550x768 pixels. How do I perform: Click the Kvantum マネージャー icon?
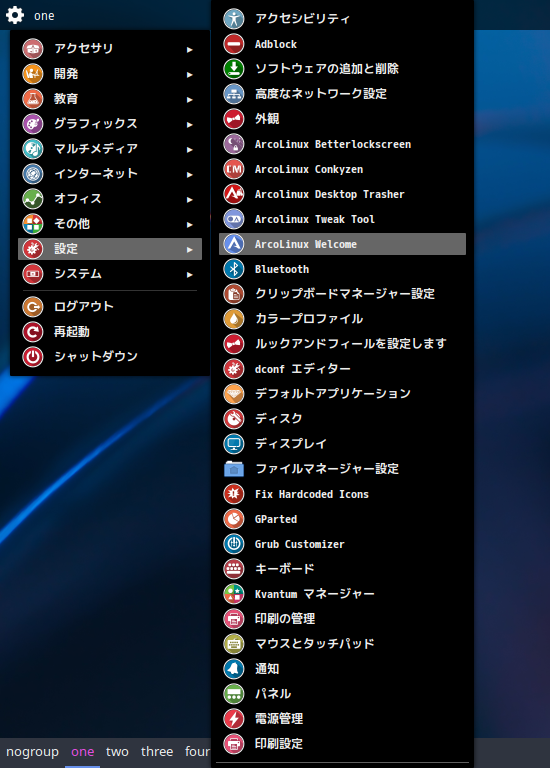pyautogui.click(x=234, y=594)
